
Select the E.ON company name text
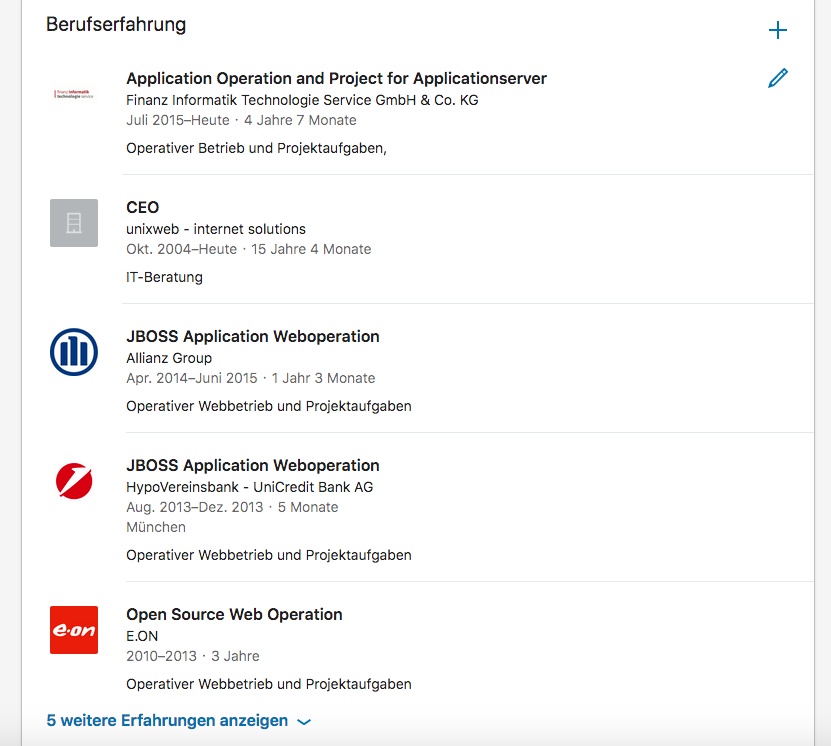(x=142, y=636)
